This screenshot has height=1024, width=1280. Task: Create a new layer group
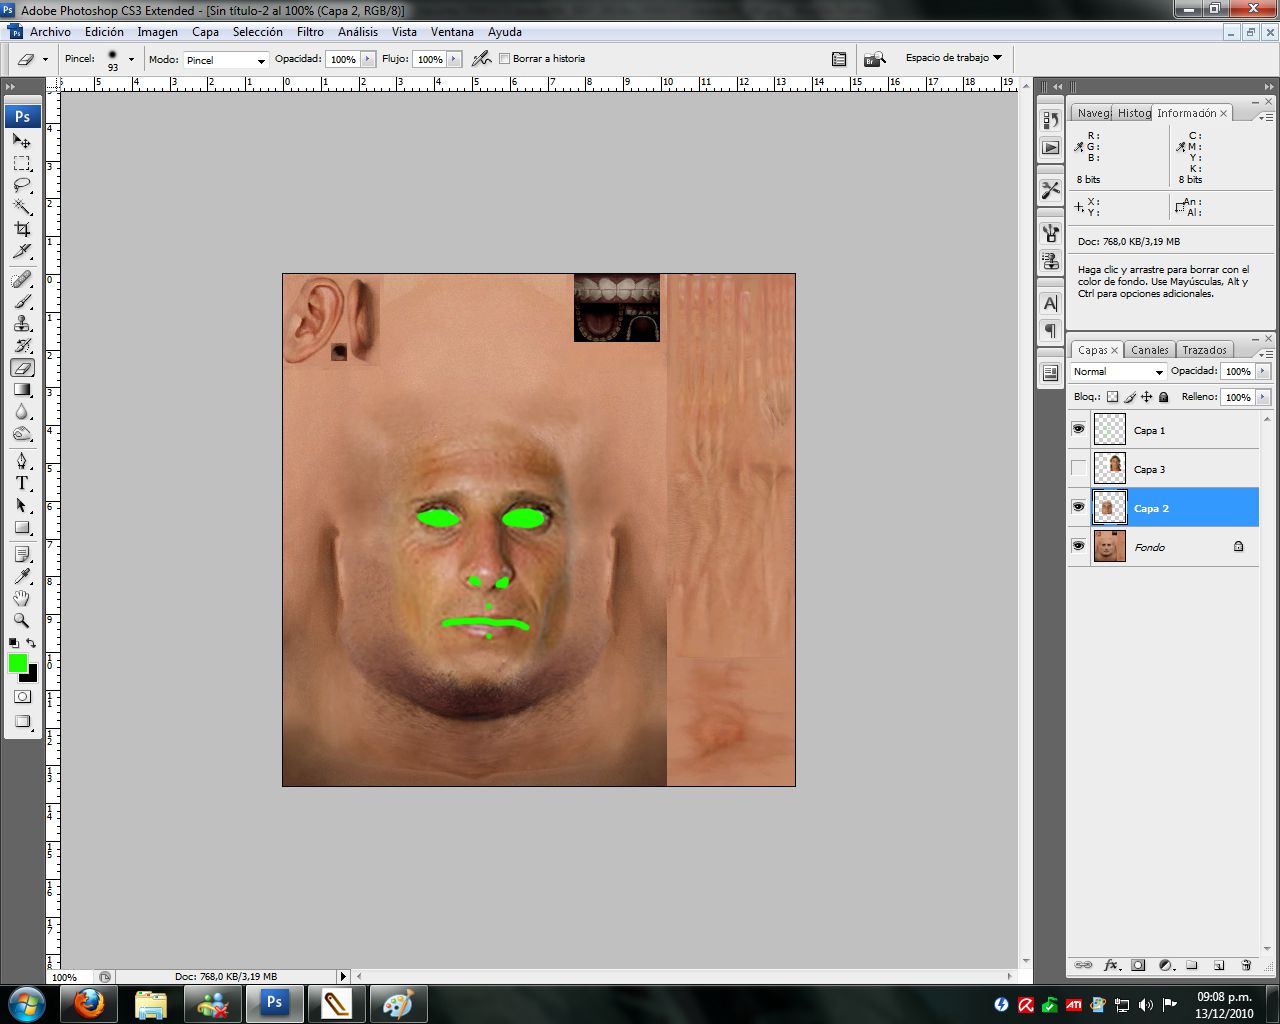[1192, 965]
